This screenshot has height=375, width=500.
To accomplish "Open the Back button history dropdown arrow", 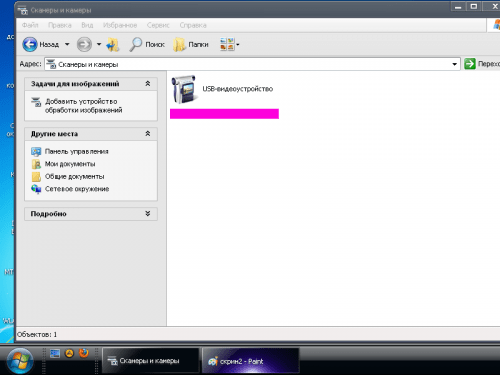I will [x=67, y=44].
